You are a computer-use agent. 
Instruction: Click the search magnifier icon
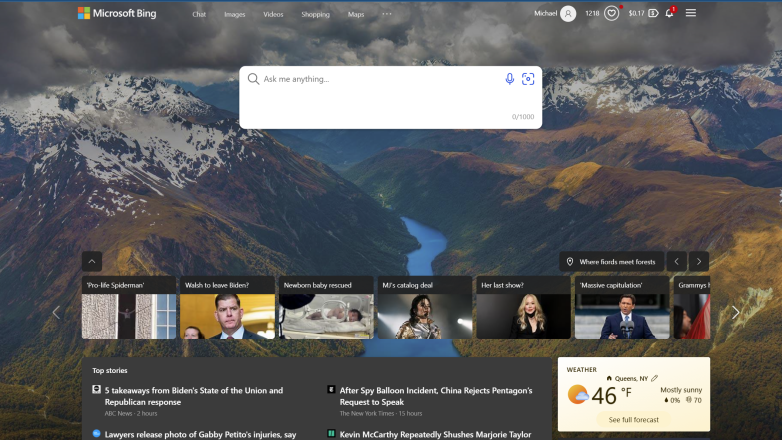coord(253,79)
